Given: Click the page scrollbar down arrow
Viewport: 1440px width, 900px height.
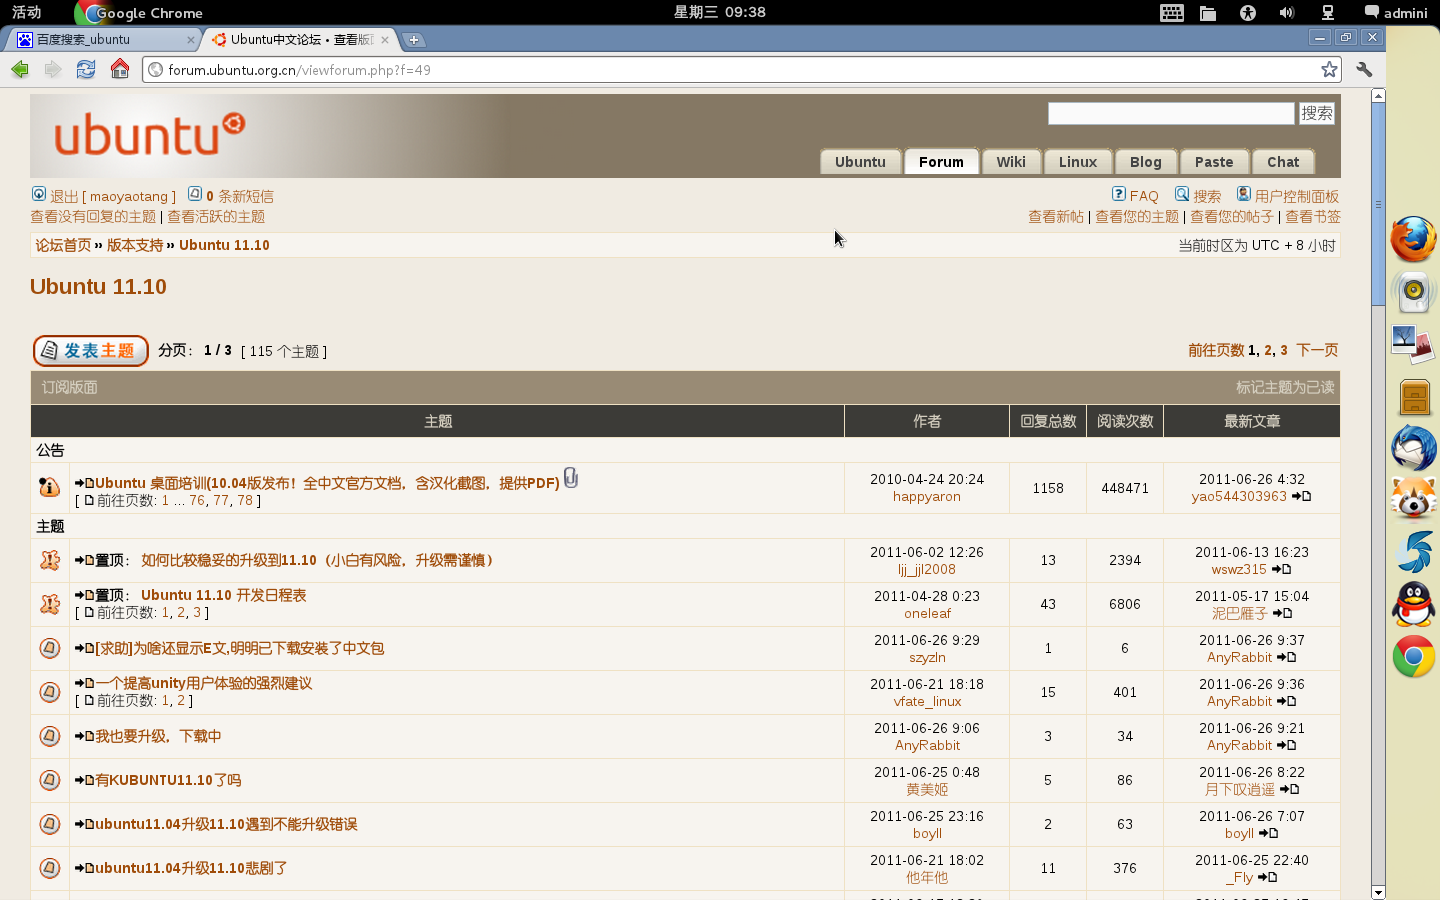Looking at the screenshot, I should point(1378,892).
